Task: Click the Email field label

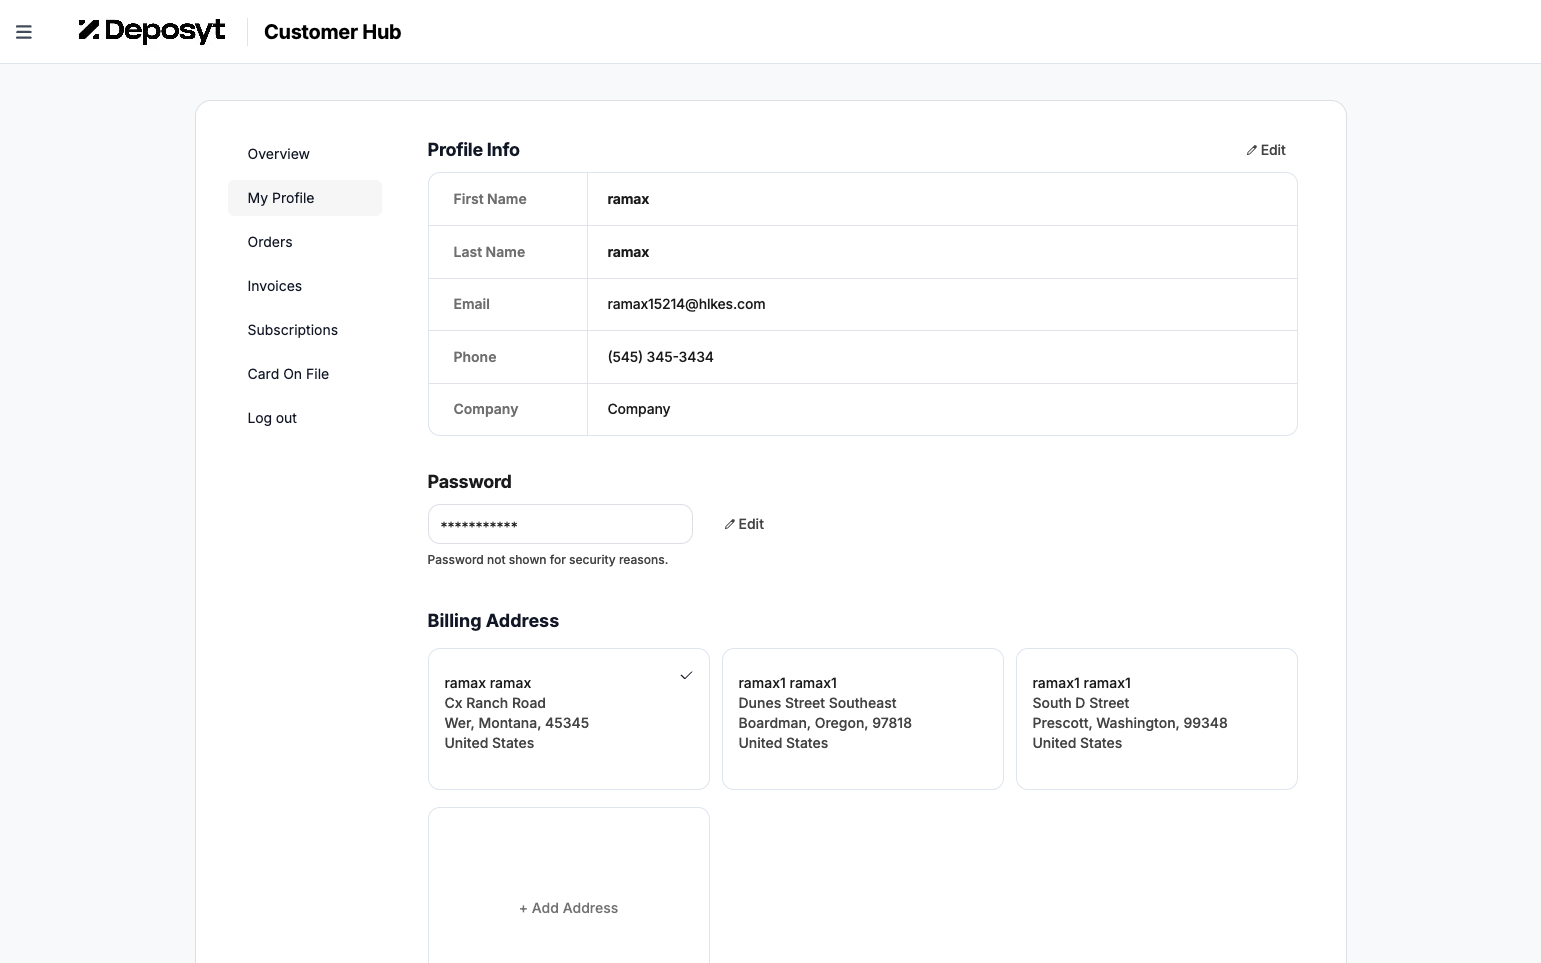Action: click(471, 304)
